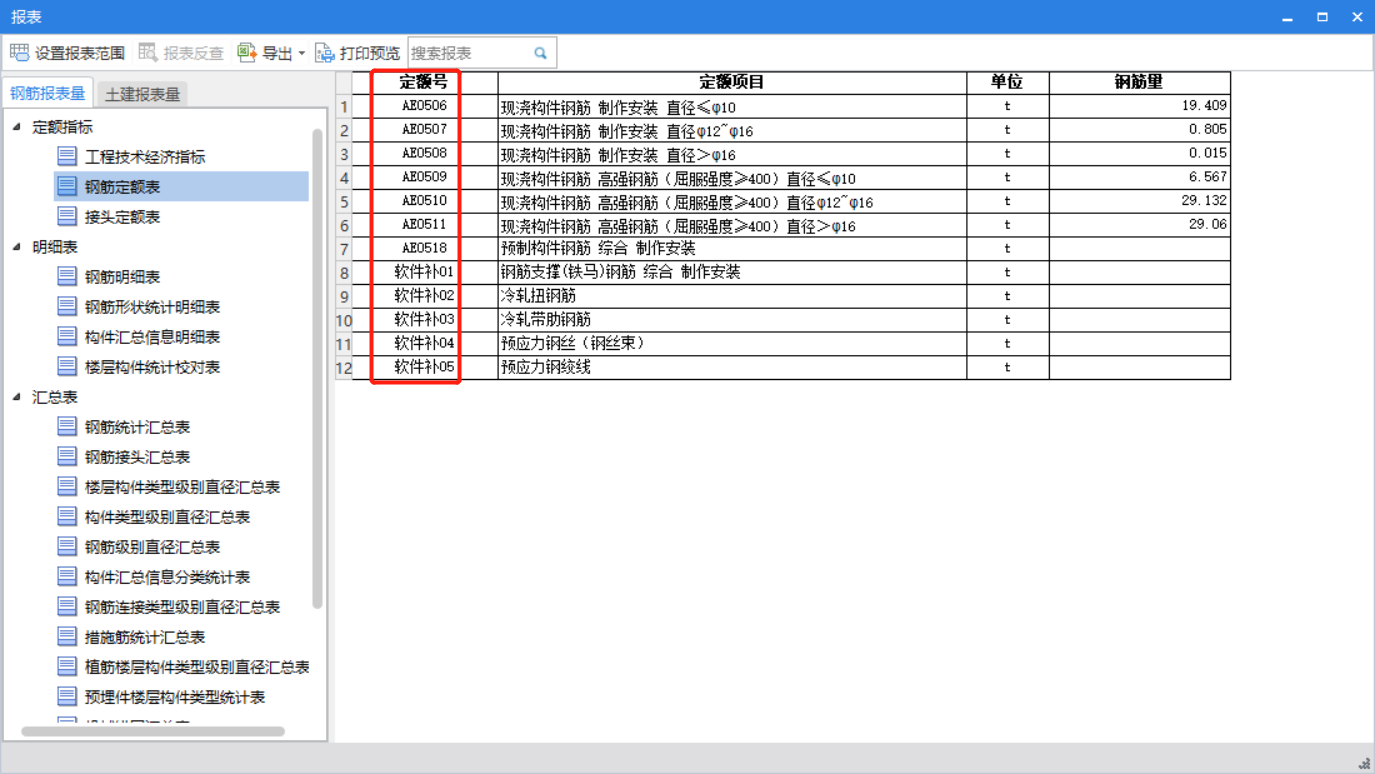
Task: Select the AE0518 cell
Action: 424,248
